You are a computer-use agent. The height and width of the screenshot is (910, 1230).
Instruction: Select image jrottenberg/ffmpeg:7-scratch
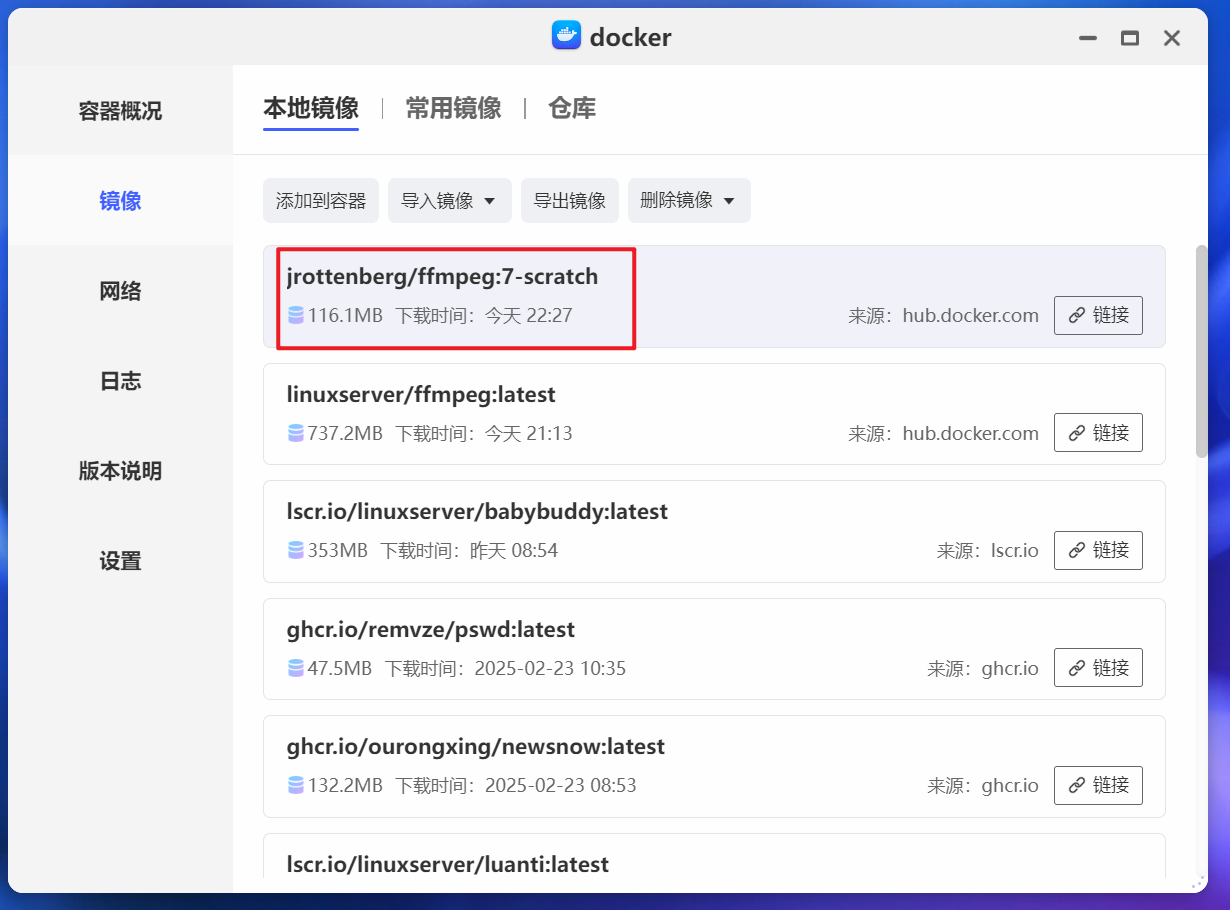tap(714, 297)
